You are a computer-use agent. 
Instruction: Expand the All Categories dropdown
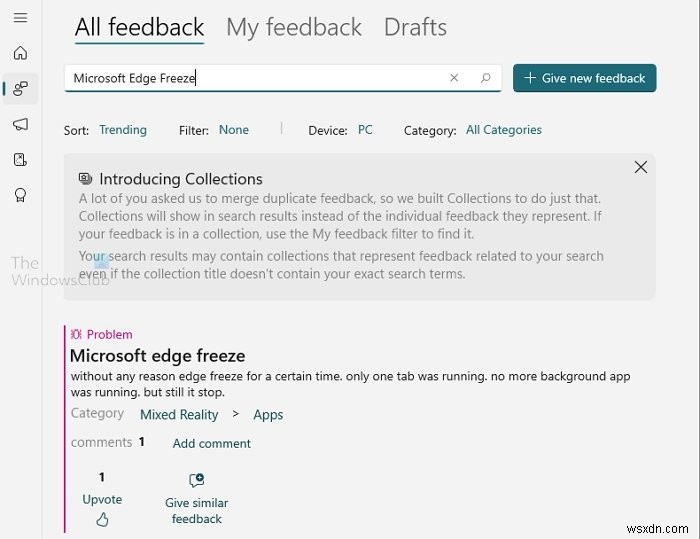coord(503,130)
